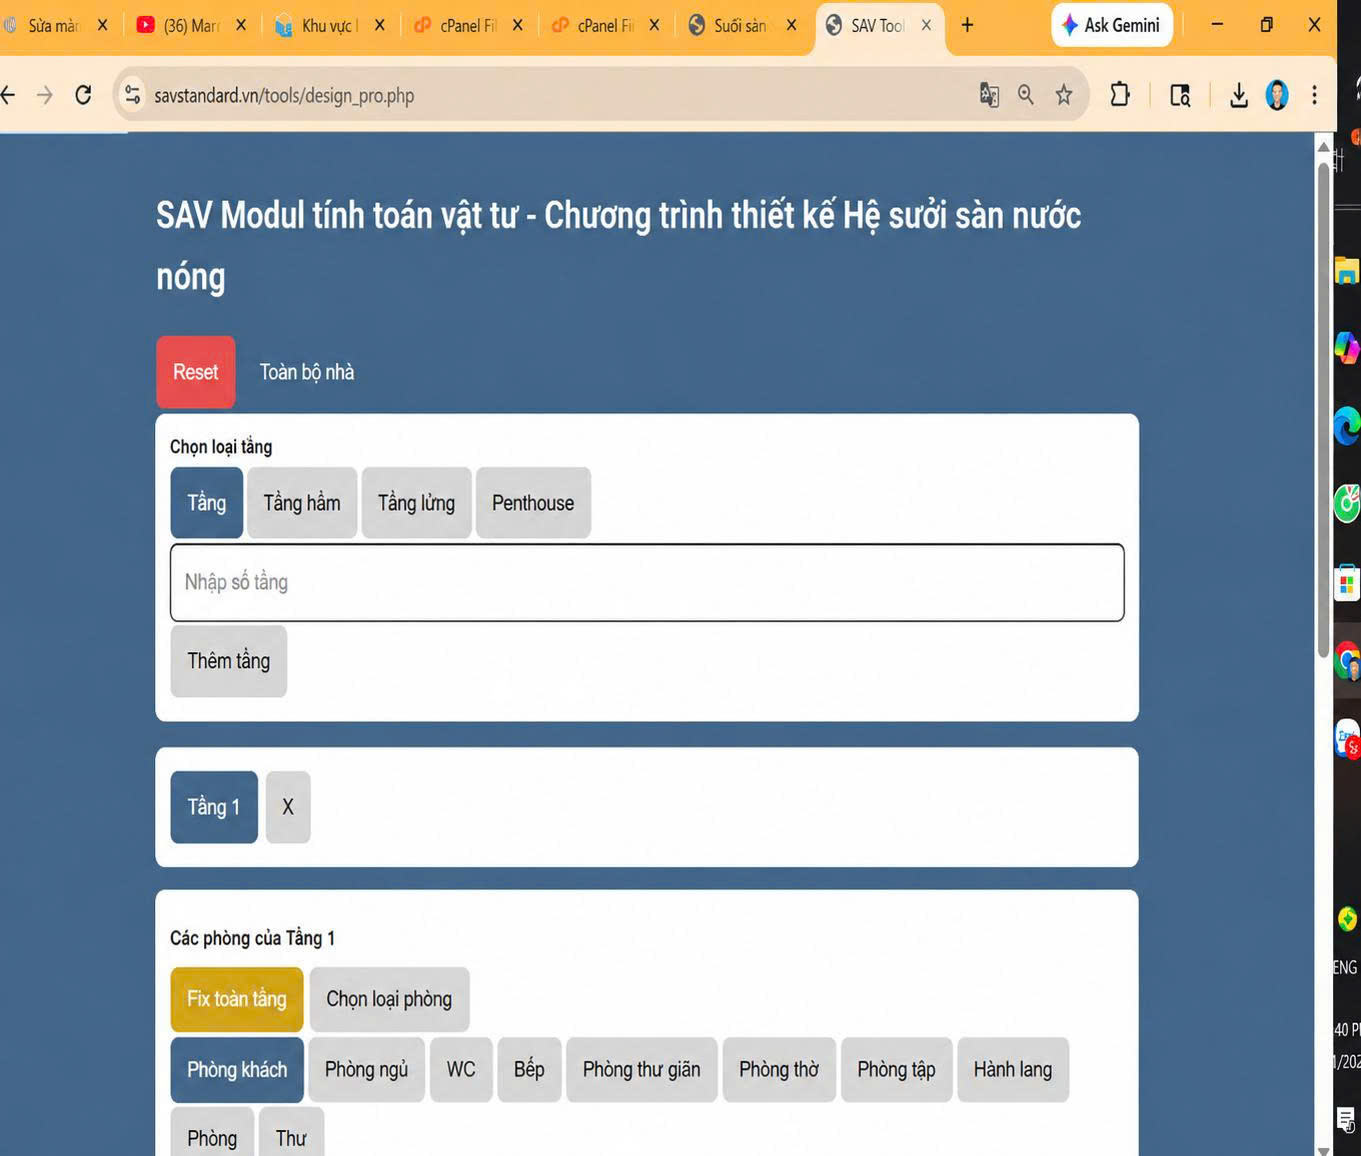This screenshot has width=1361, height=1156.
Task: View site information icon in address bar
Action: [x=132, y=95]
